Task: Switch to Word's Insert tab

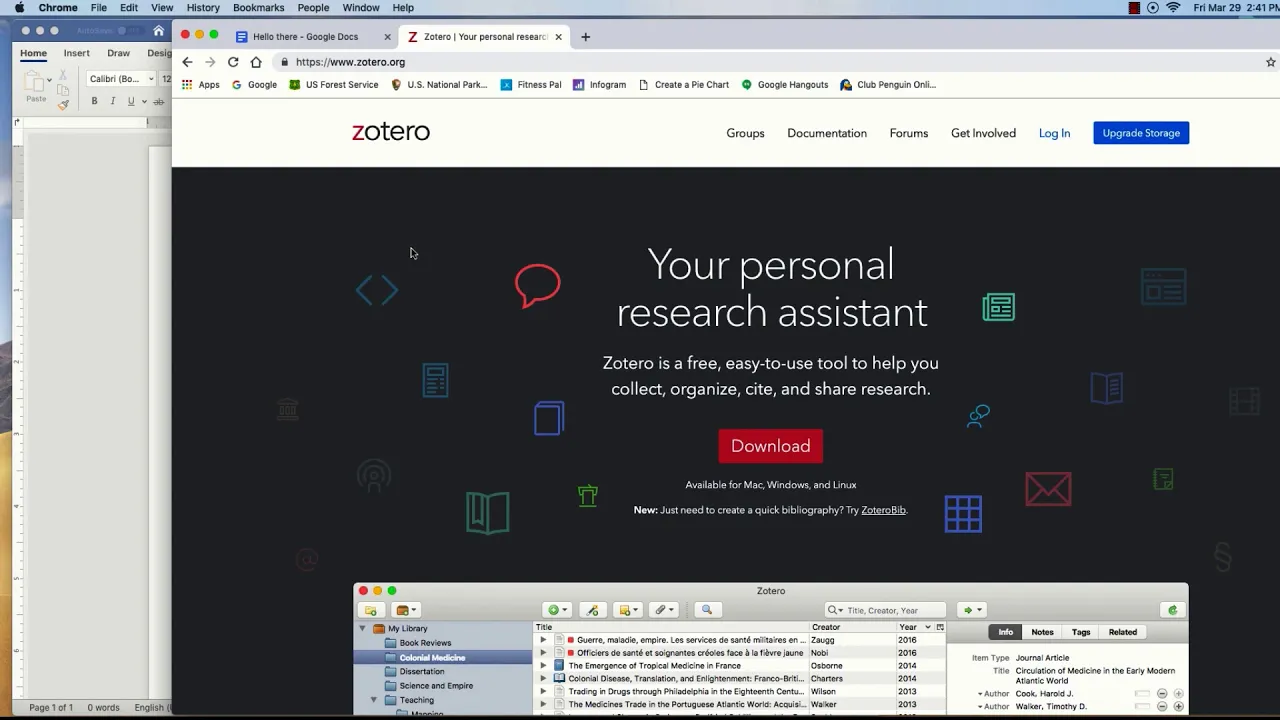Action: click(x=76, y=53)
